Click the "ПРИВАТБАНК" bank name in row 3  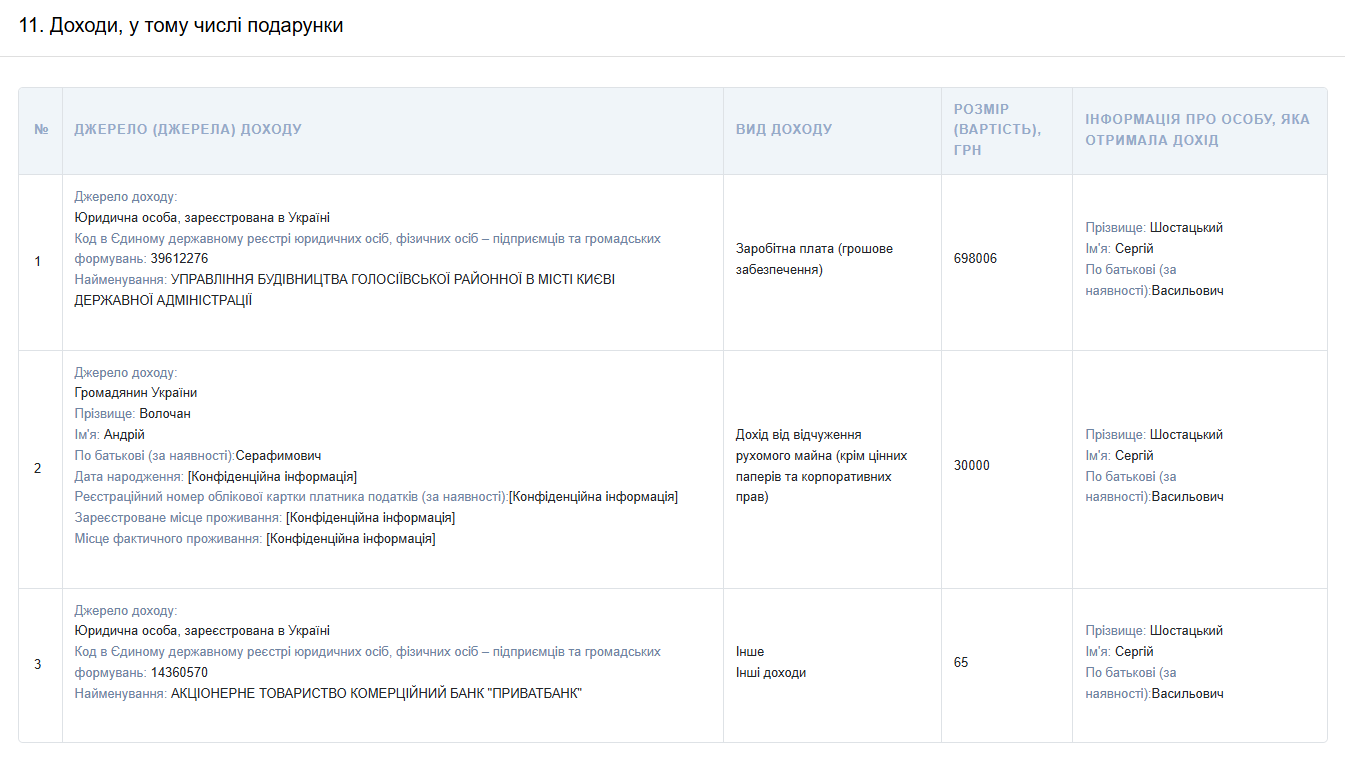(x=376, y=694)
